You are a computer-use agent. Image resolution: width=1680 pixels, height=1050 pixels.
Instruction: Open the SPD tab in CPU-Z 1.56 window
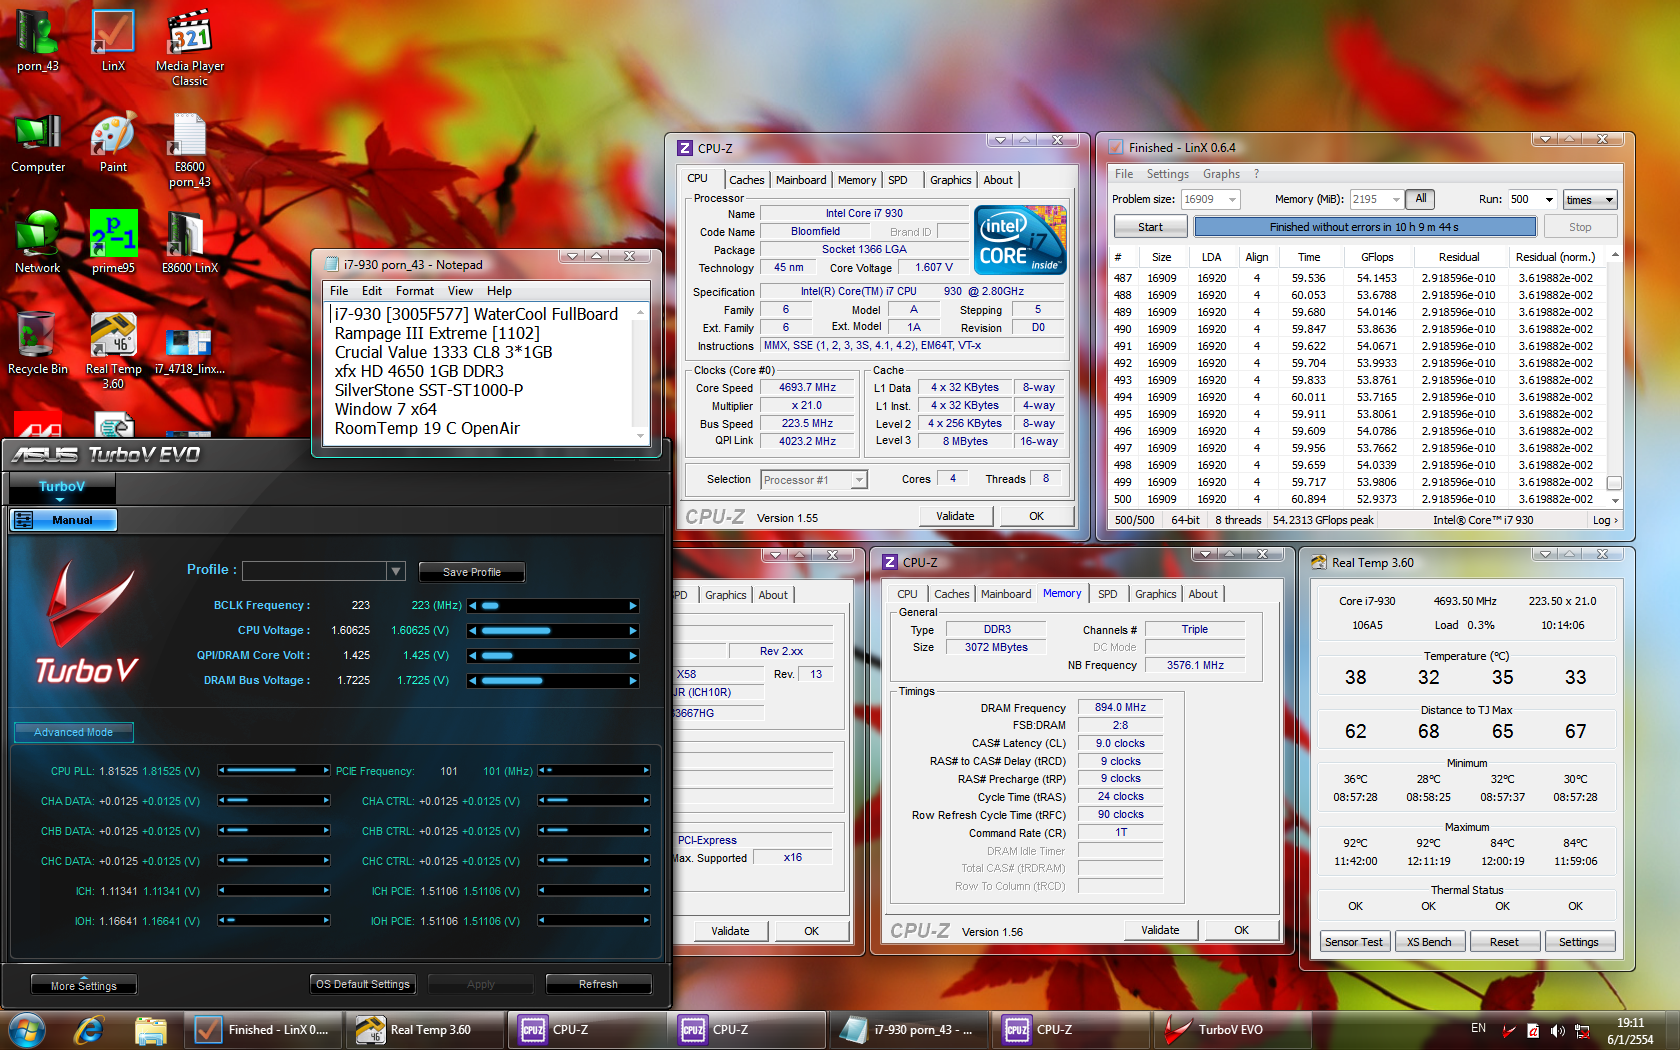[x=1107, y=594]
